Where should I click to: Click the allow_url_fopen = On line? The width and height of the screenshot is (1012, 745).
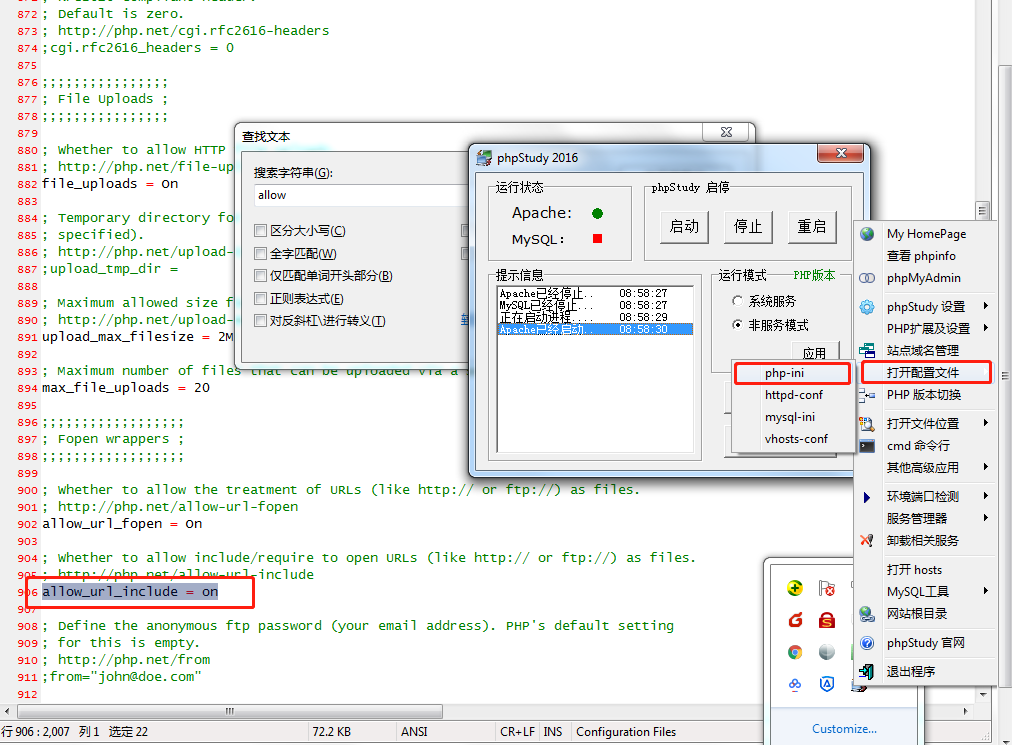coord(122,524)
